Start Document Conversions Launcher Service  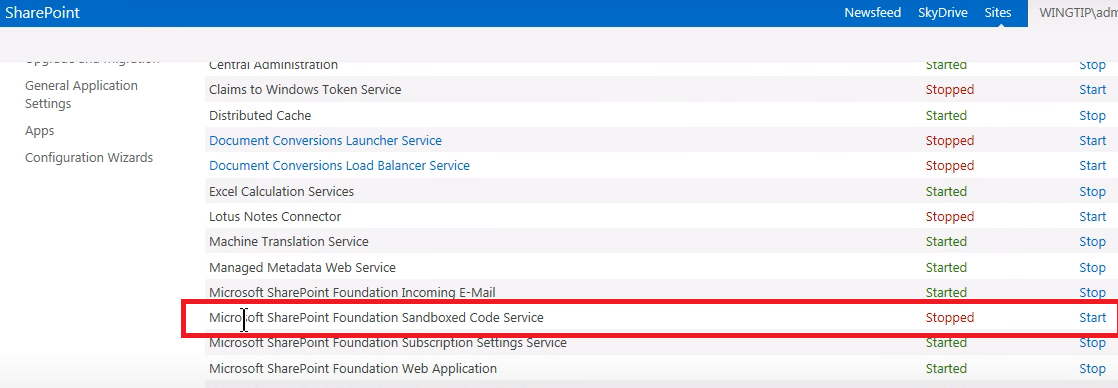(1092, 141)
